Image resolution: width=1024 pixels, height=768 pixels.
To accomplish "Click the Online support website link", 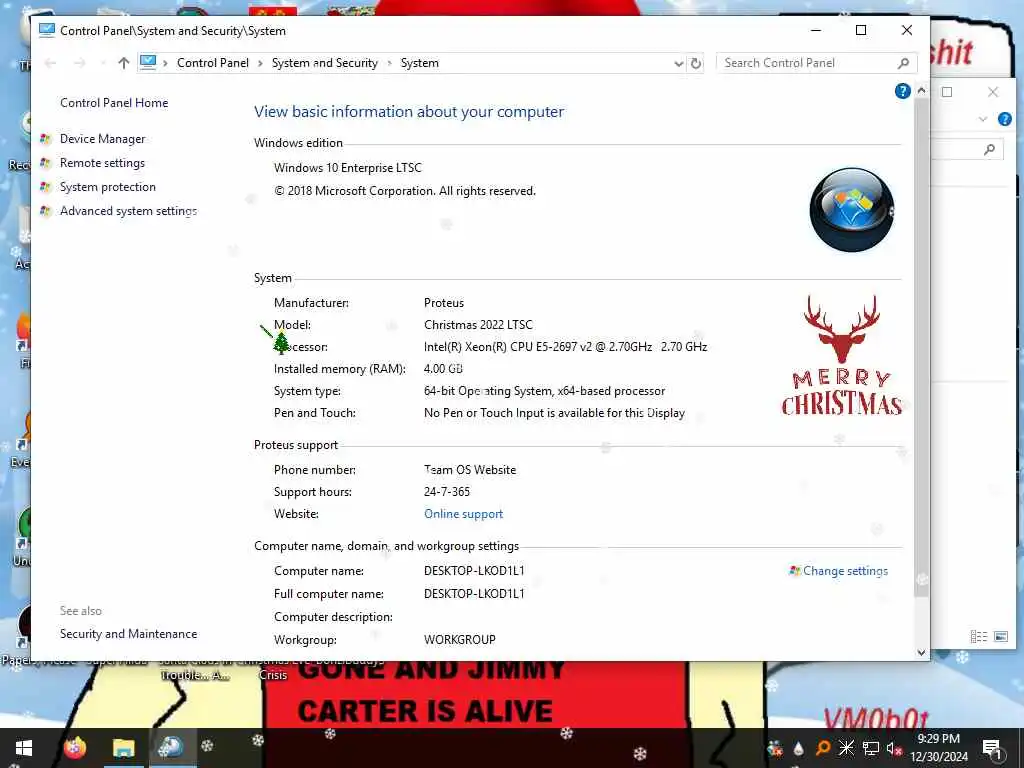I will pyautogui.click(x=463, y=514).
